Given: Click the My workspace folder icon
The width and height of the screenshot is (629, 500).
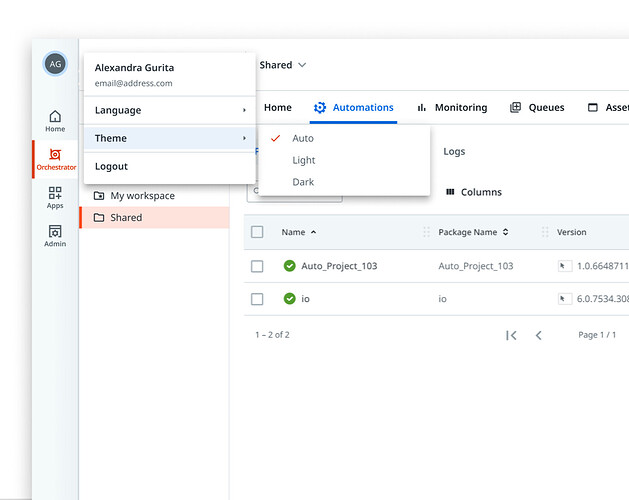Looking at the screenshot, I should (99, 196).
